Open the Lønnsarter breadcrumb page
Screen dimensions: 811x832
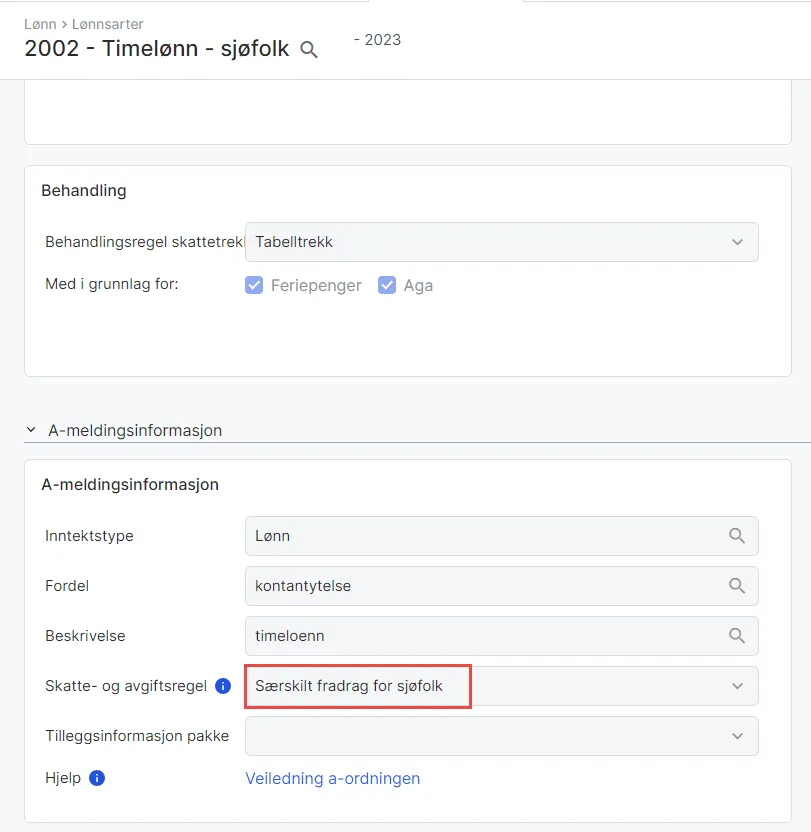pos(107,24)
